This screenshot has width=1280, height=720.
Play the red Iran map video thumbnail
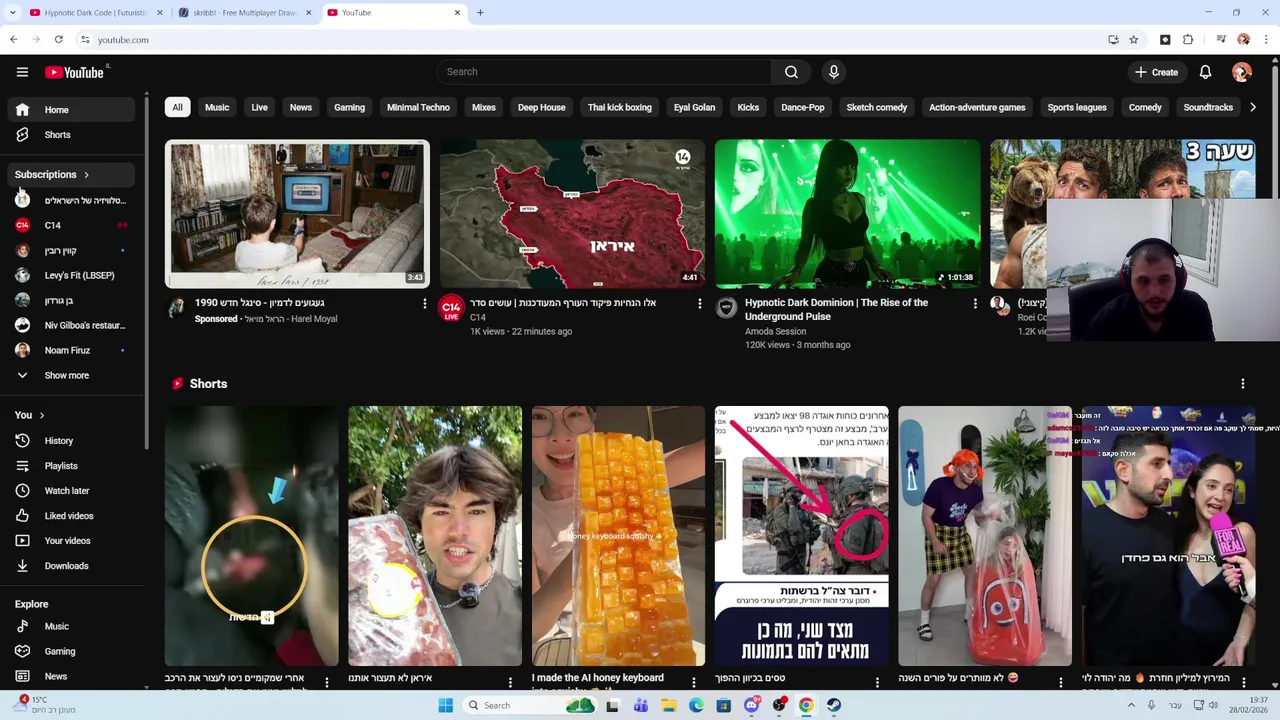(x=572, y=214)
